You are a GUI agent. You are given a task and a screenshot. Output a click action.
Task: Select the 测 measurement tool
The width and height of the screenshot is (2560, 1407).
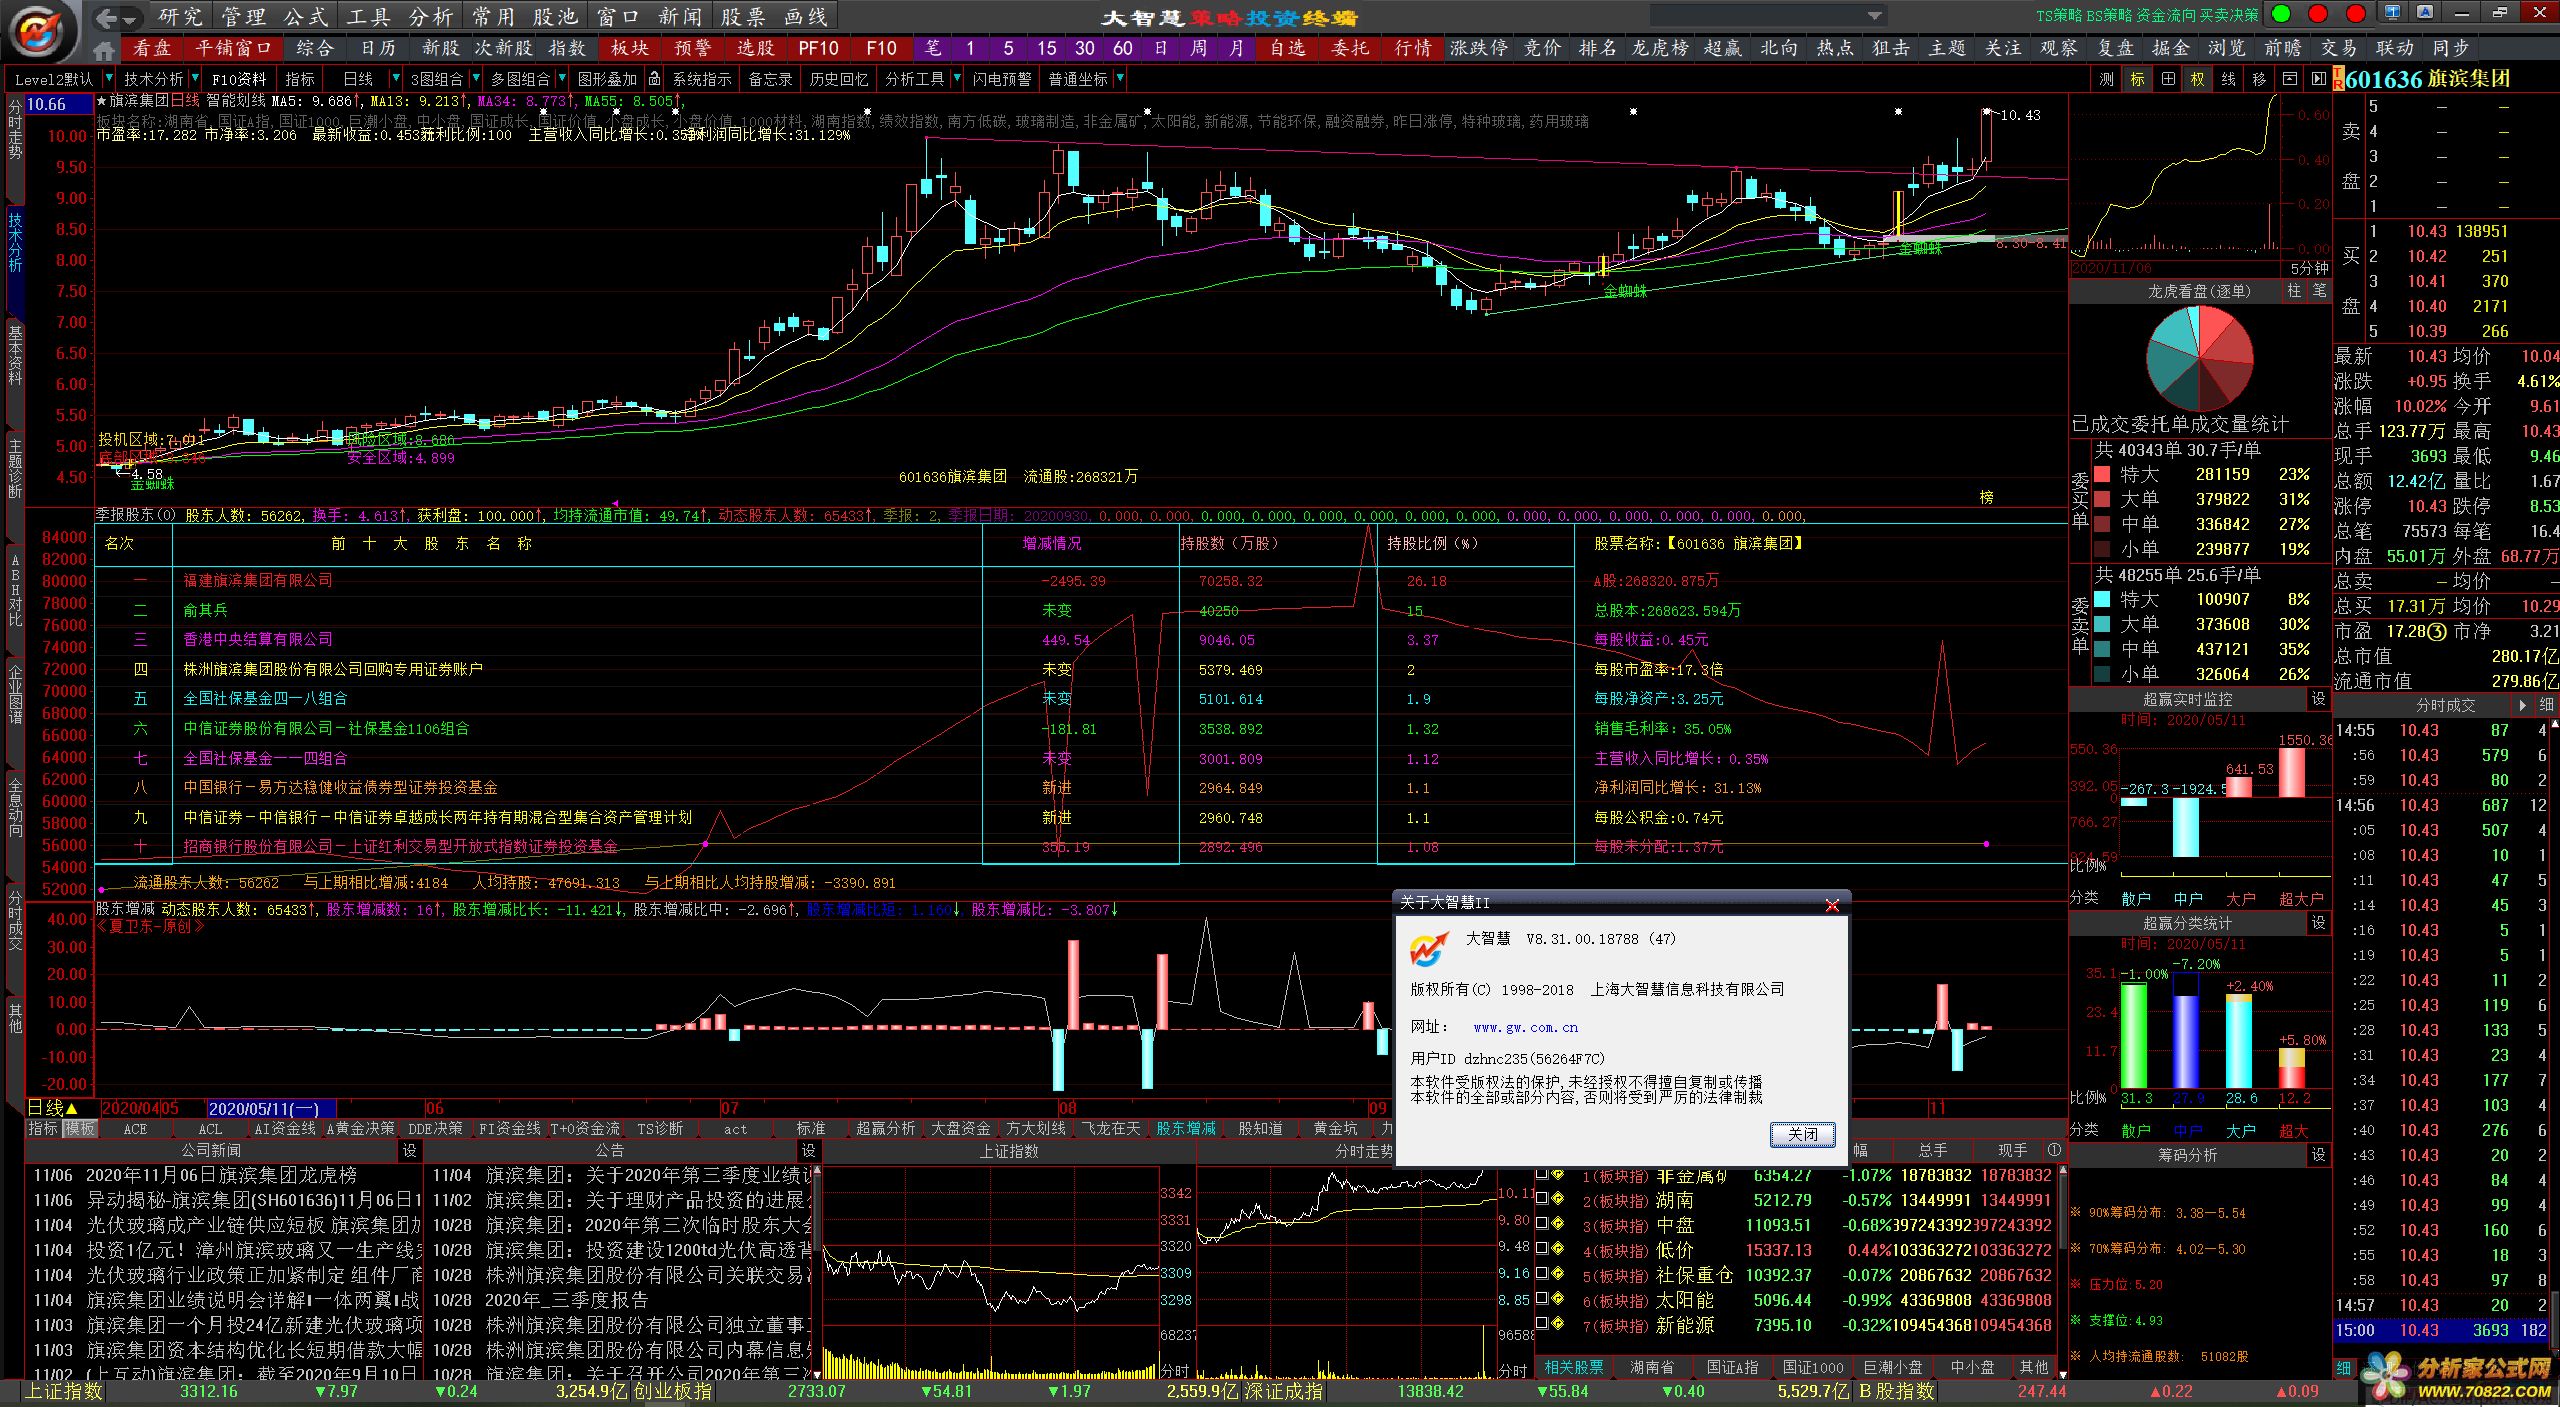point(2107,79)
